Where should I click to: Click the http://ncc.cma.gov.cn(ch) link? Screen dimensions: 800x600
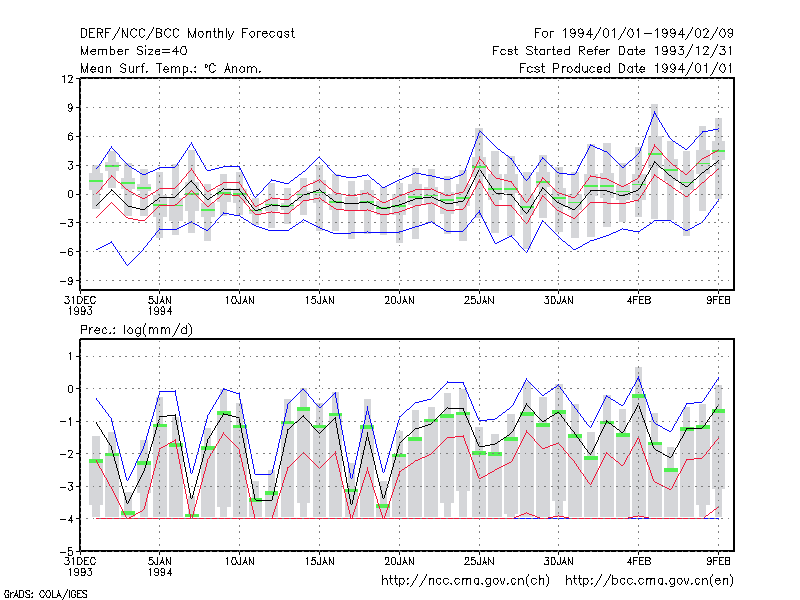[x=465, y=581]
